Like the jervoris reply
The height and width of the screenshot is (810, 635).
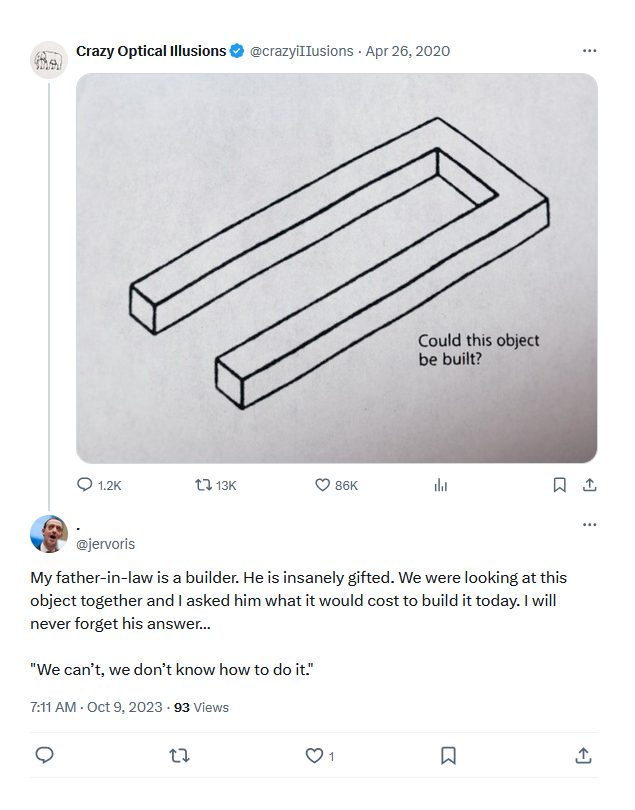click(x=314, y=756)
